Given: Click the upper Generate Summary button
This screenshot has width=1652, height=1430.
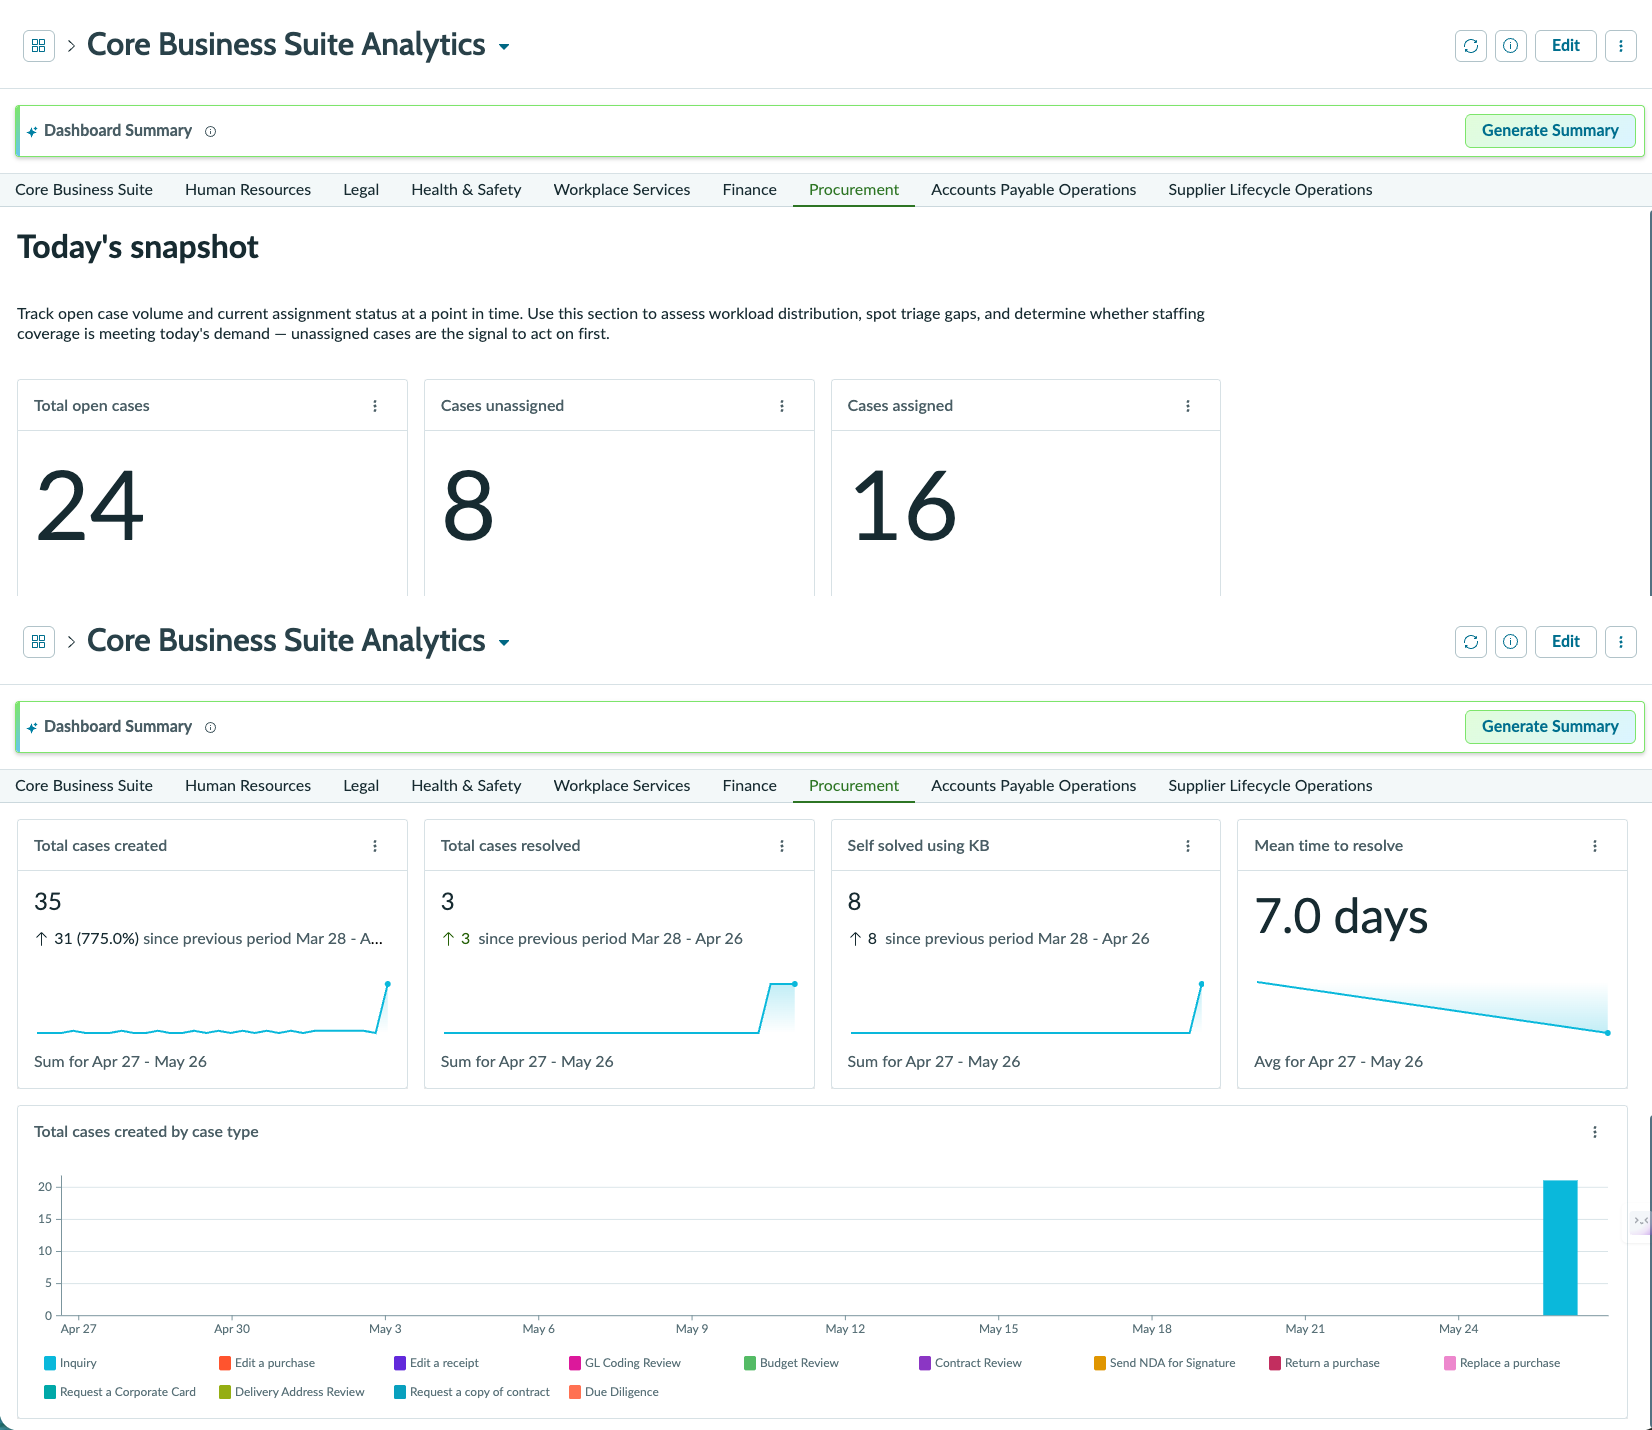Looking at the screenshot, I should coord(1550,131).
